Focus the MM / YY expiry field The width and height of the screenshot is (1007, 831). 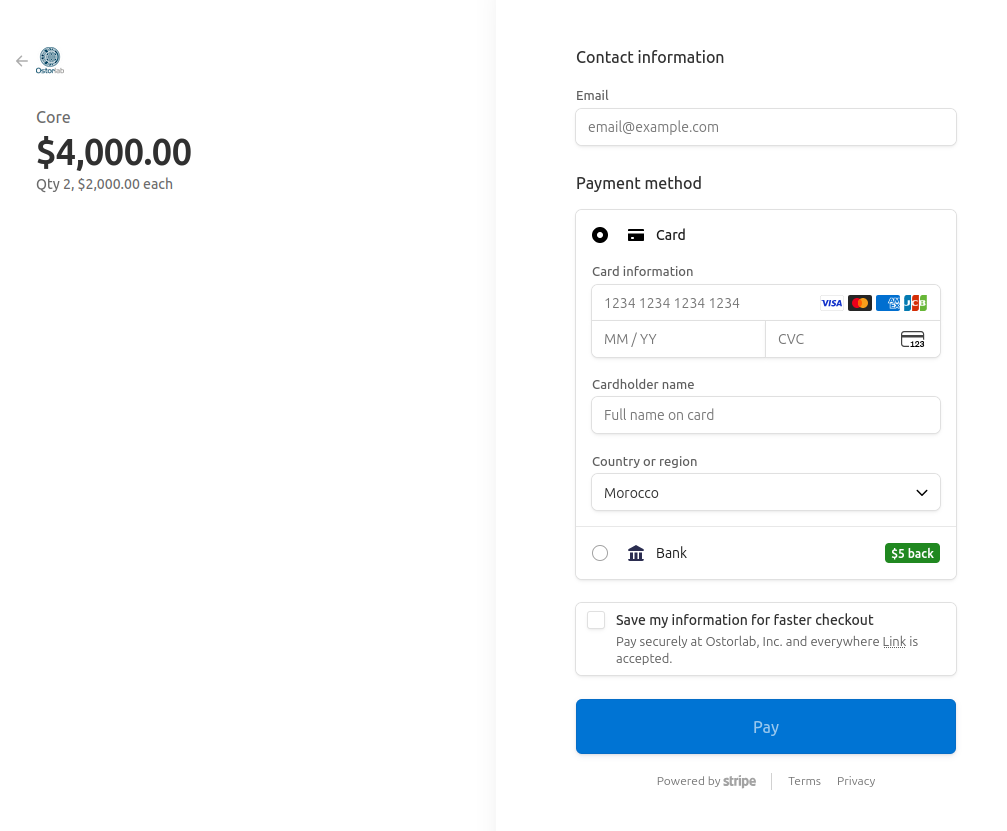click(678, 339)
